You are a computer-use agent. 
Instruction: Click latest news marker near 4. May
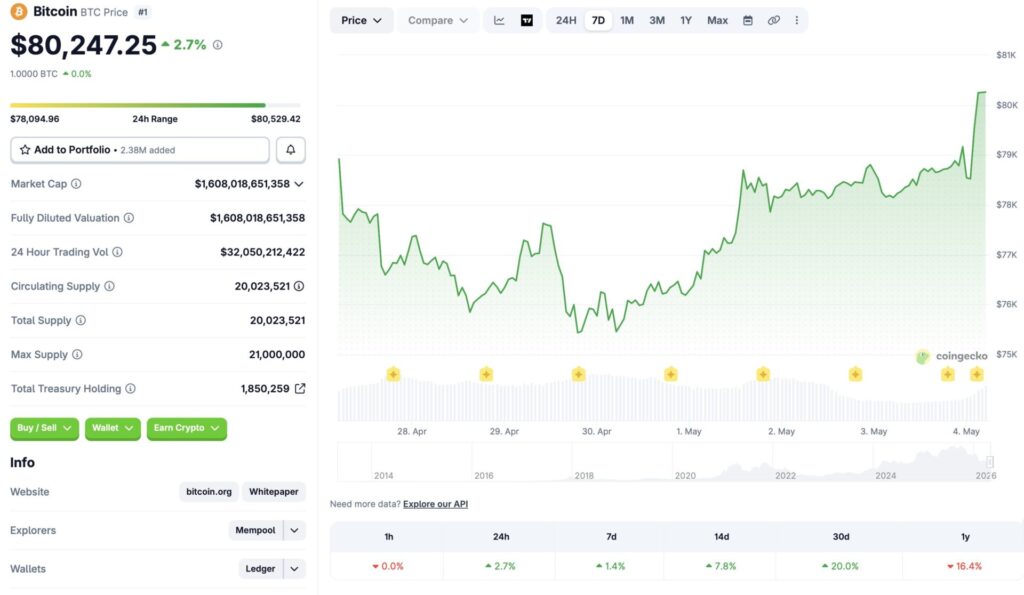point(976,374)
